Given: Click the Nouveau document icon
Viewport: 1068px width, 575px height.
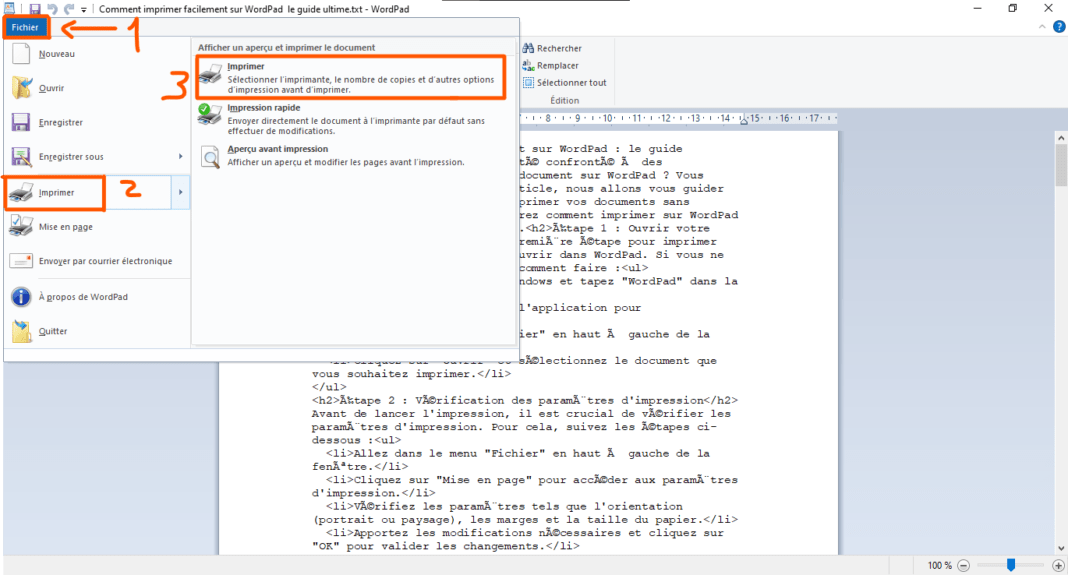Looking at the screenshot, I should pos(21,53).
